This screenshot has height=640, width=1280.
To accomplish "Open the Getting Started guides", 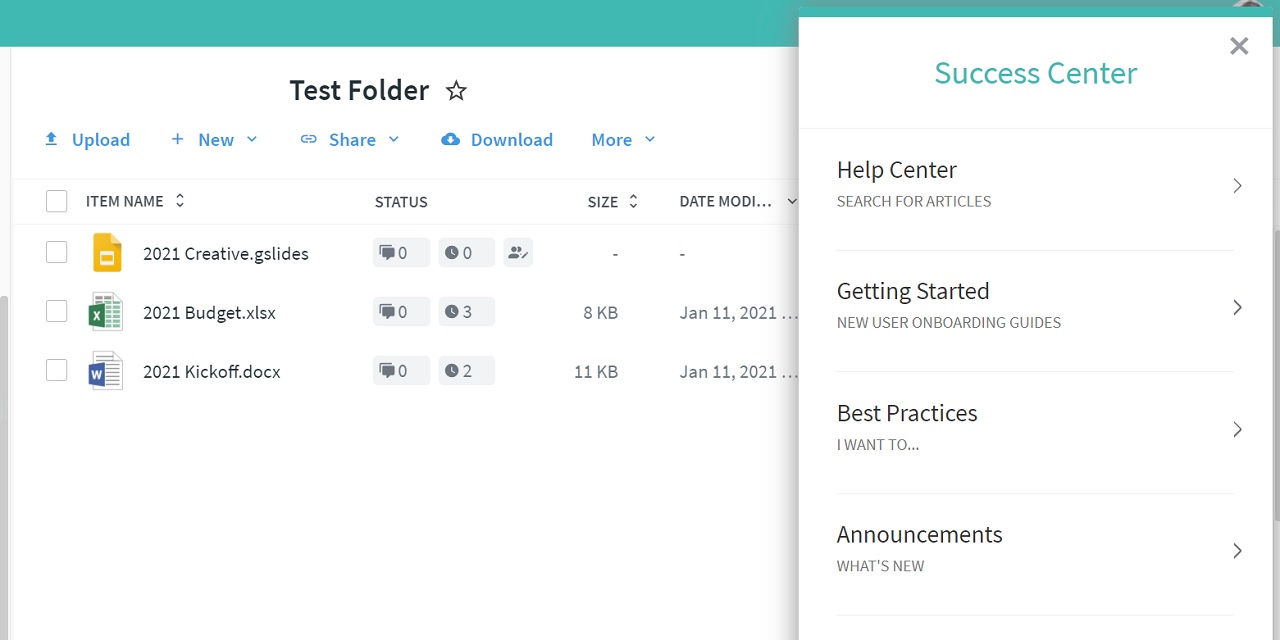I will (1035, 307).
